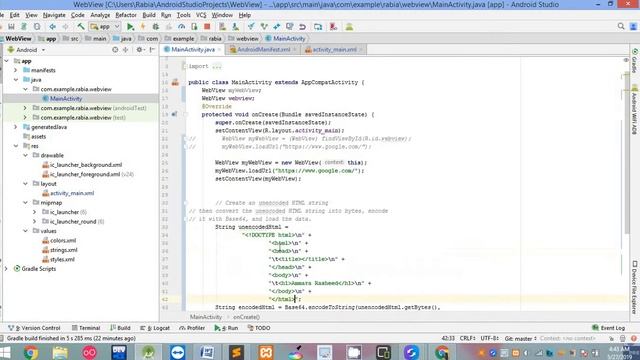
Task: Open the Version Control tool window
Action: pos(34,328)
